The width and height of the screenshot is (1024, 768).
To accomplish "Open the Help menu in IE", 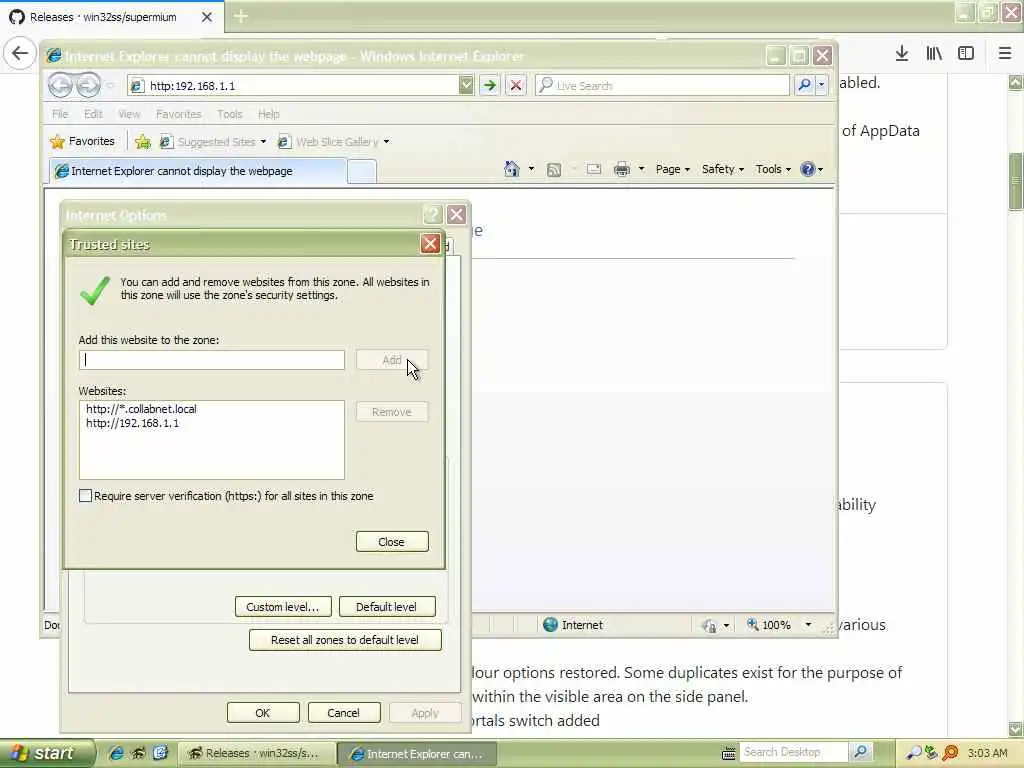I will 268,114.
